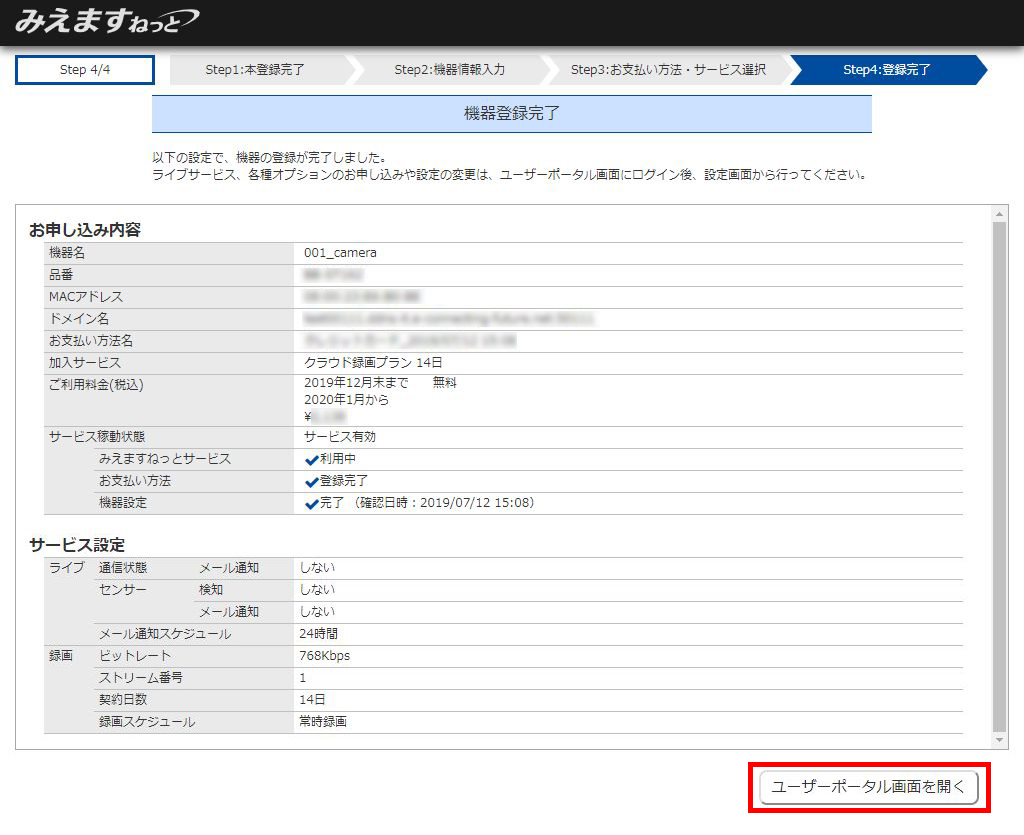This screenshot has height=835, width=1024.
Task: Click the device name 001_camera
Action: coord(340,253)
